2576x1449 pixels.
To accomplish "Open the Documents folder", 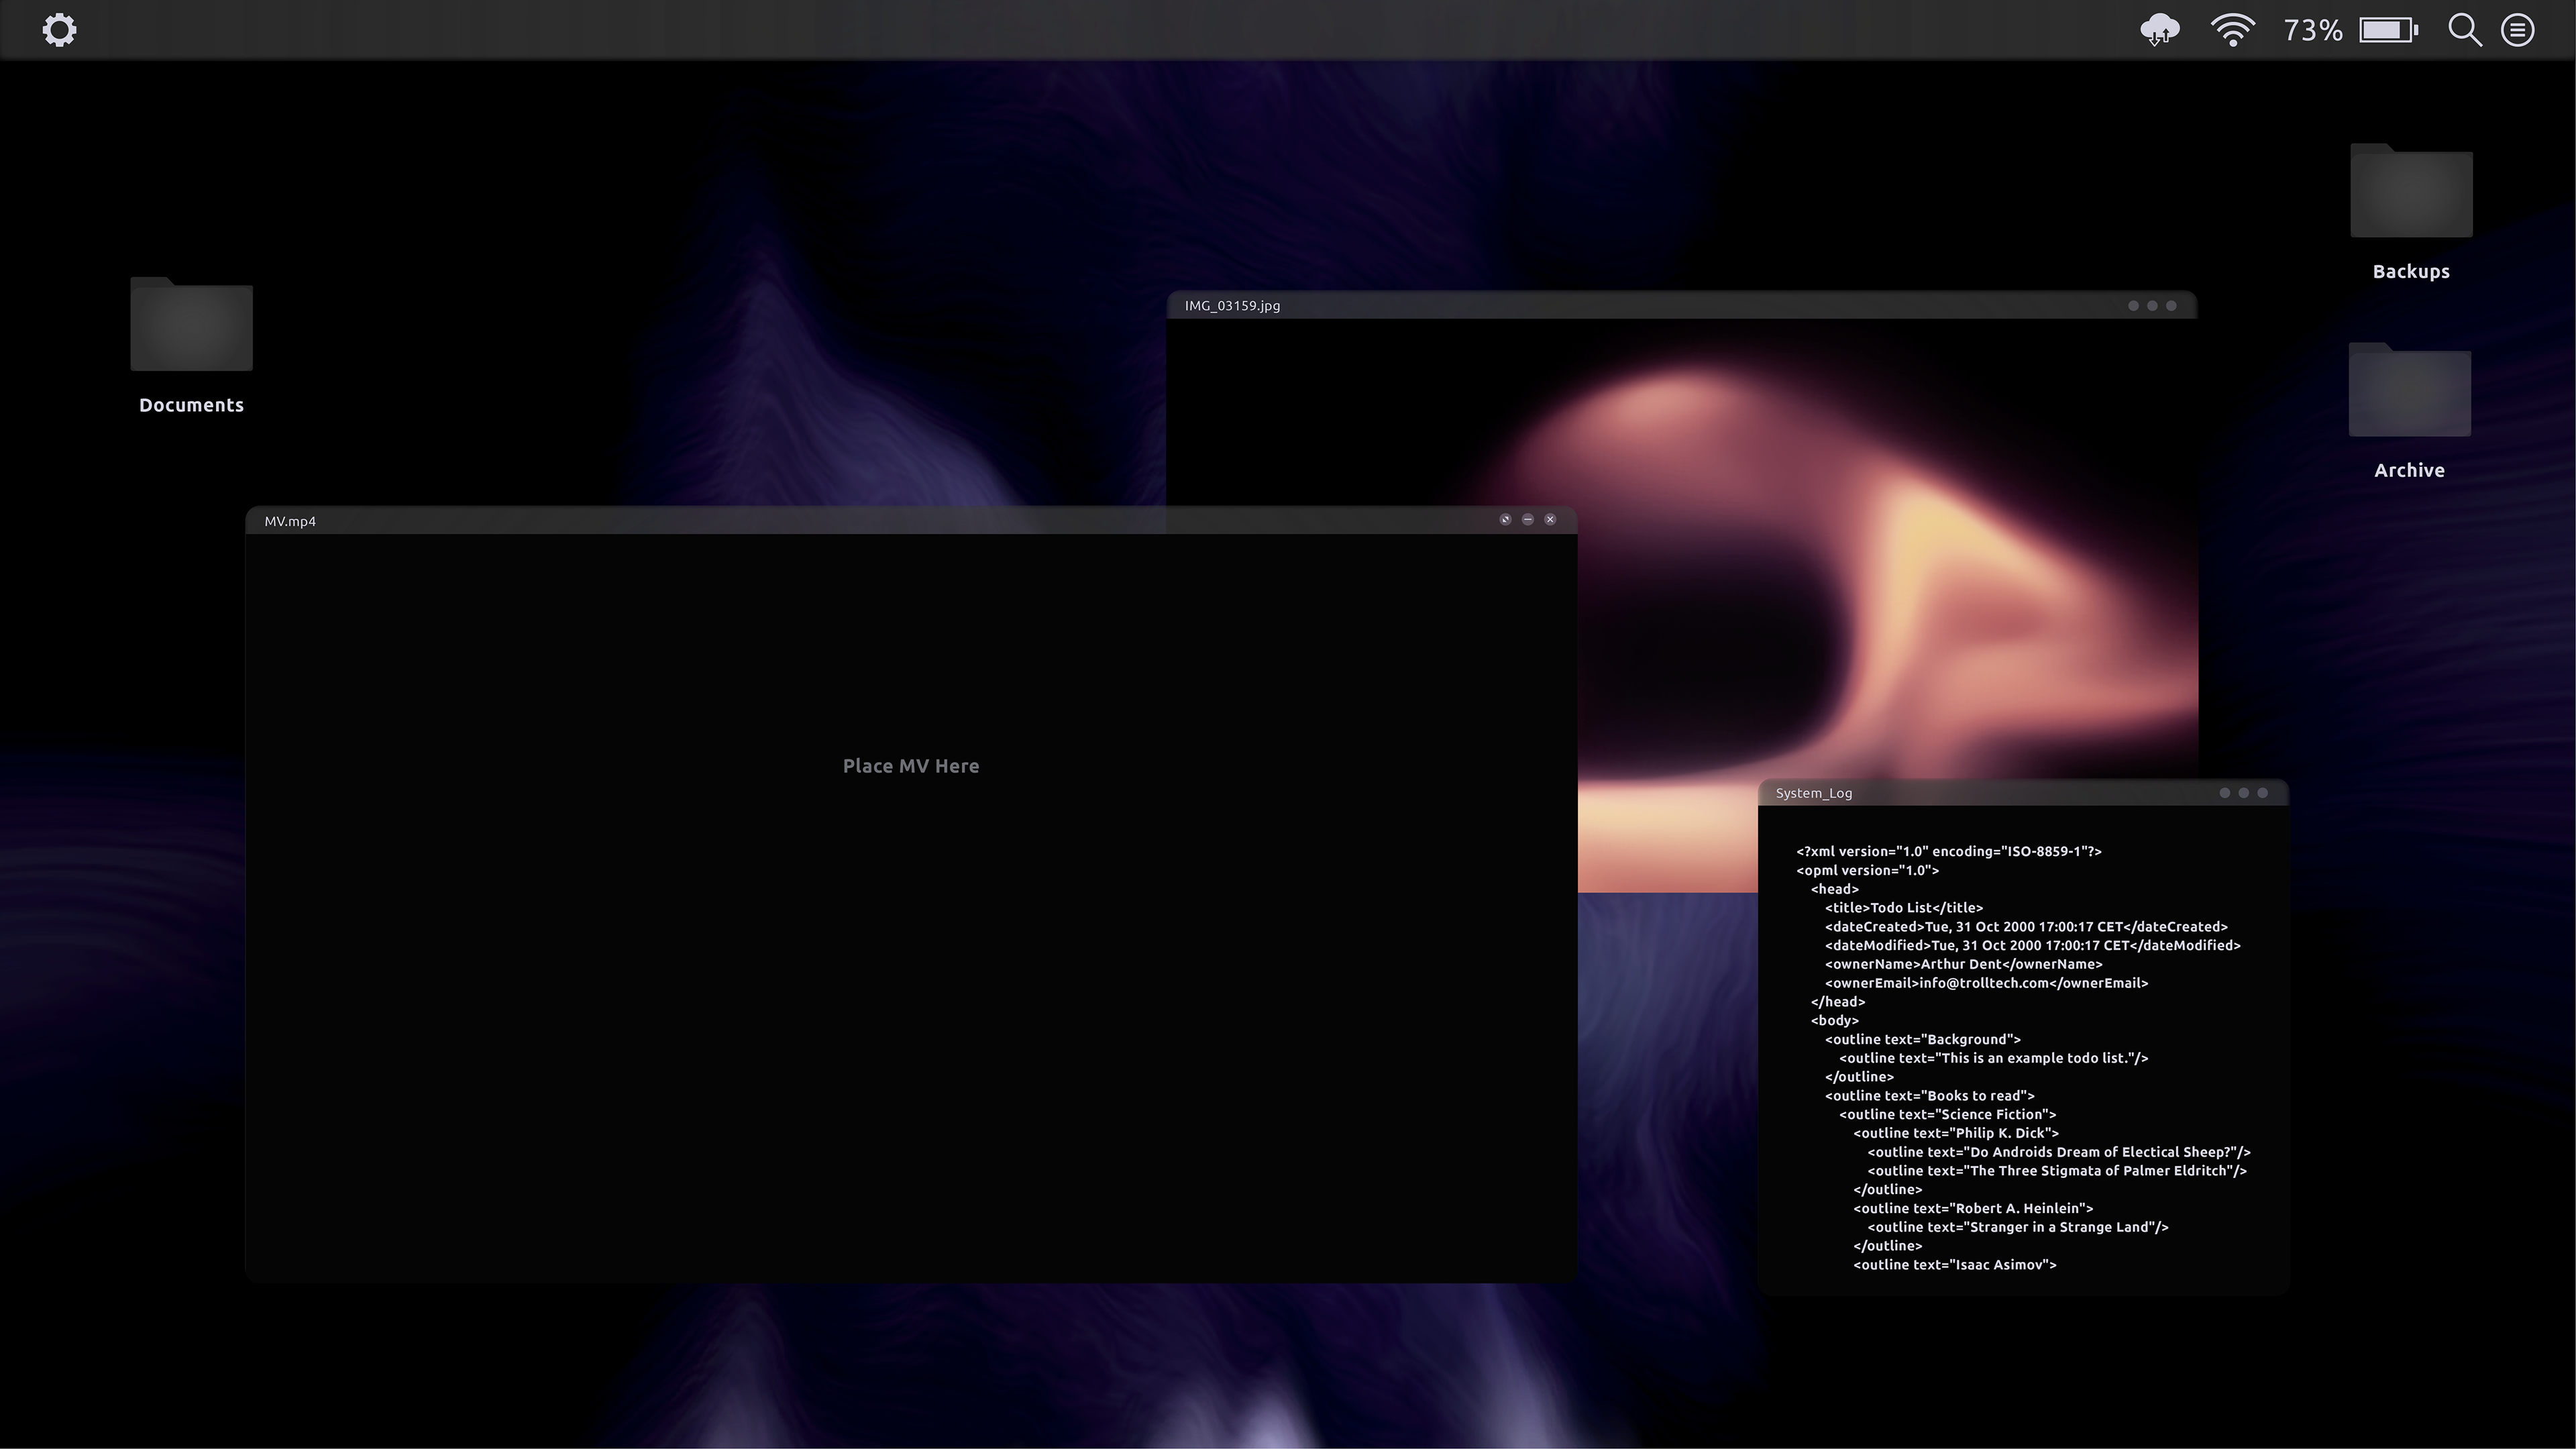I will pyautogui.click(x=191, y=326).
